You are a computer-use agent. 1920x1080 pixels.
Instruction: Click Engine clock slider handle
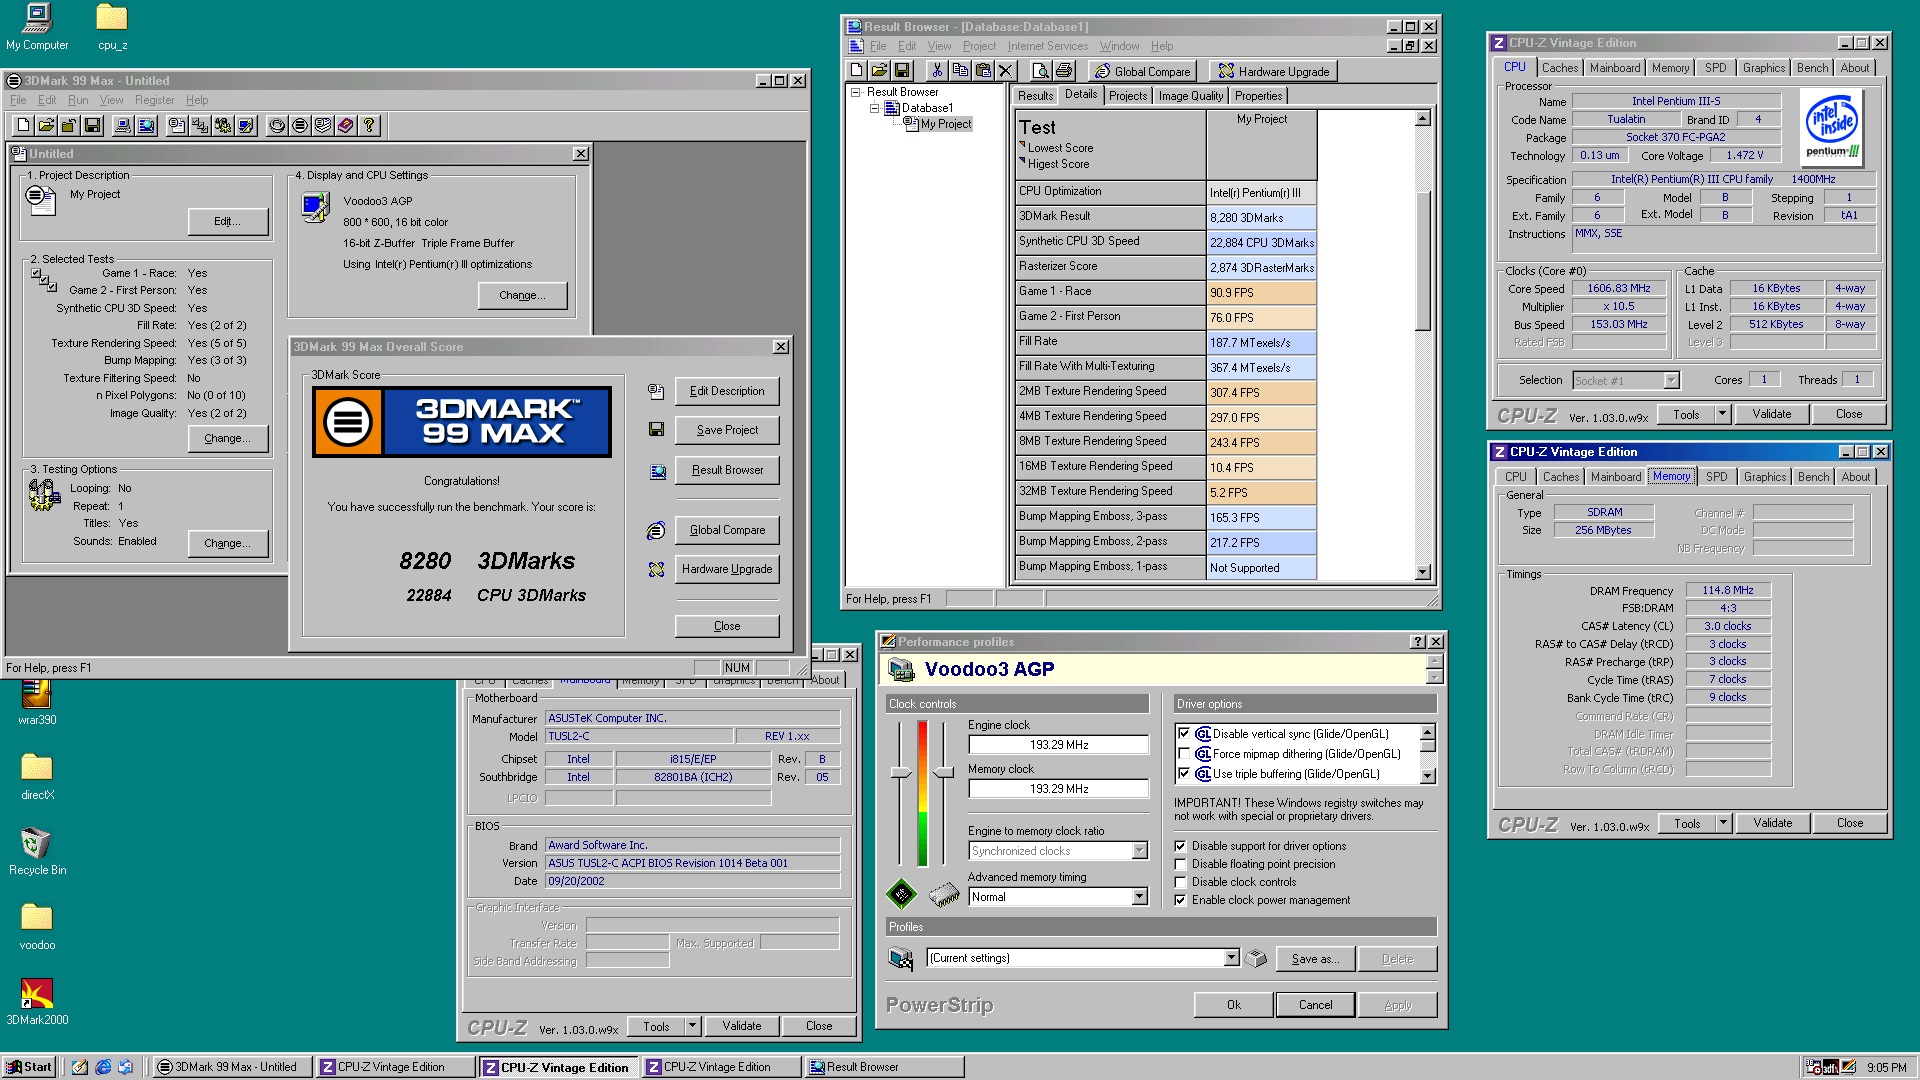pos(901,773)
